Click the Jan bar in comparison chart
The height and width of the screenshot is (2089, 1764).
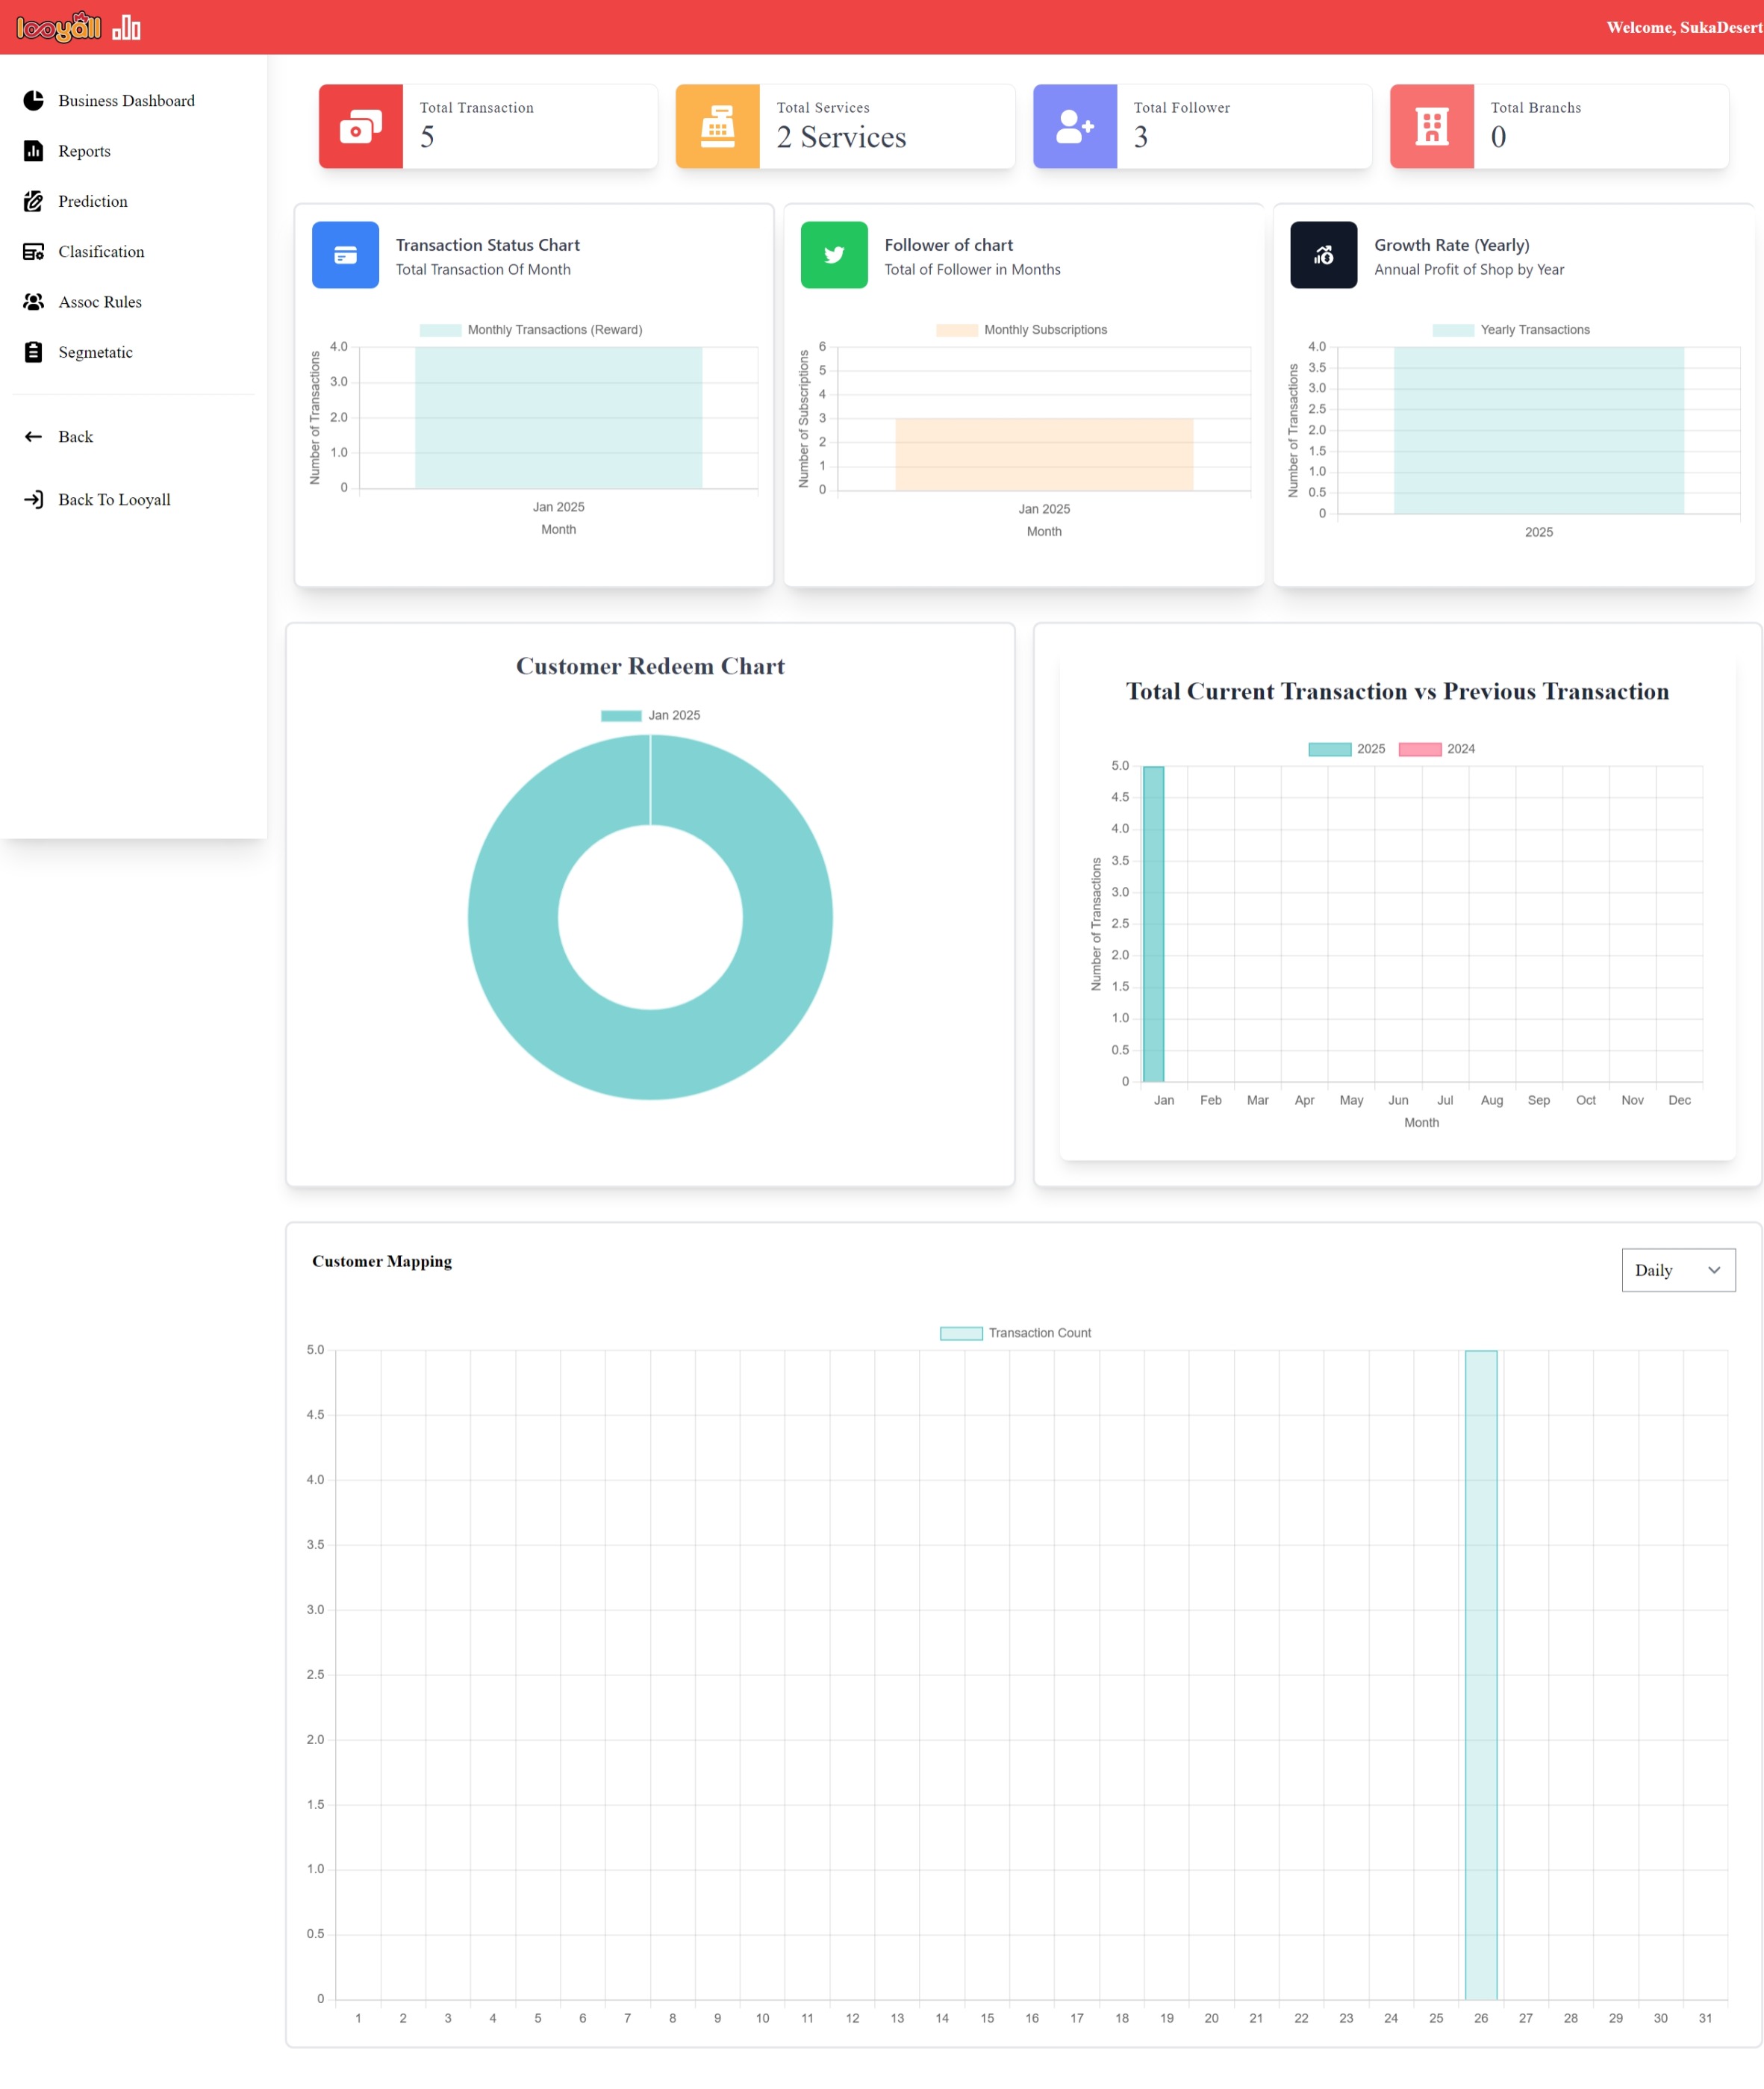[1153, 924]
